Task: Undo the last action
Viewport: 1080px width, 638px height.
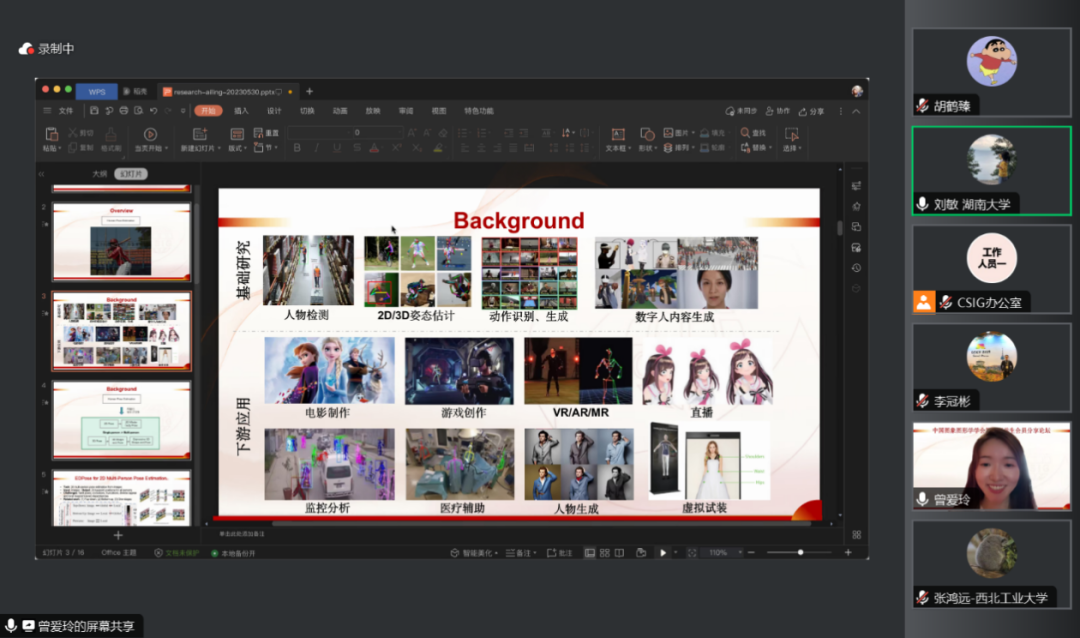Action: pyautogui.click(x=154, y=111)
